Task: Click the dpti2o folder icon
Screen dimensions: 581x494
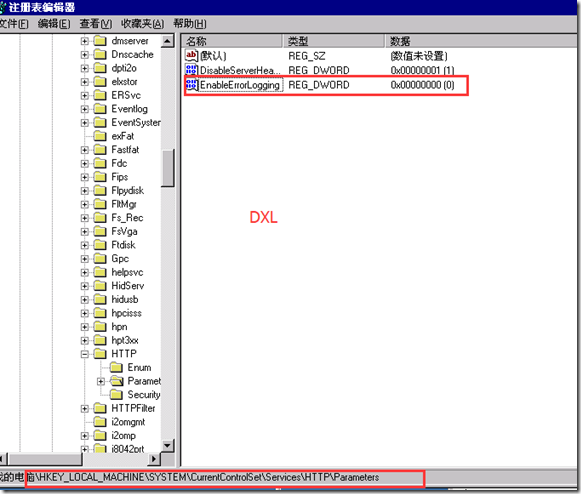Action: 100,68
